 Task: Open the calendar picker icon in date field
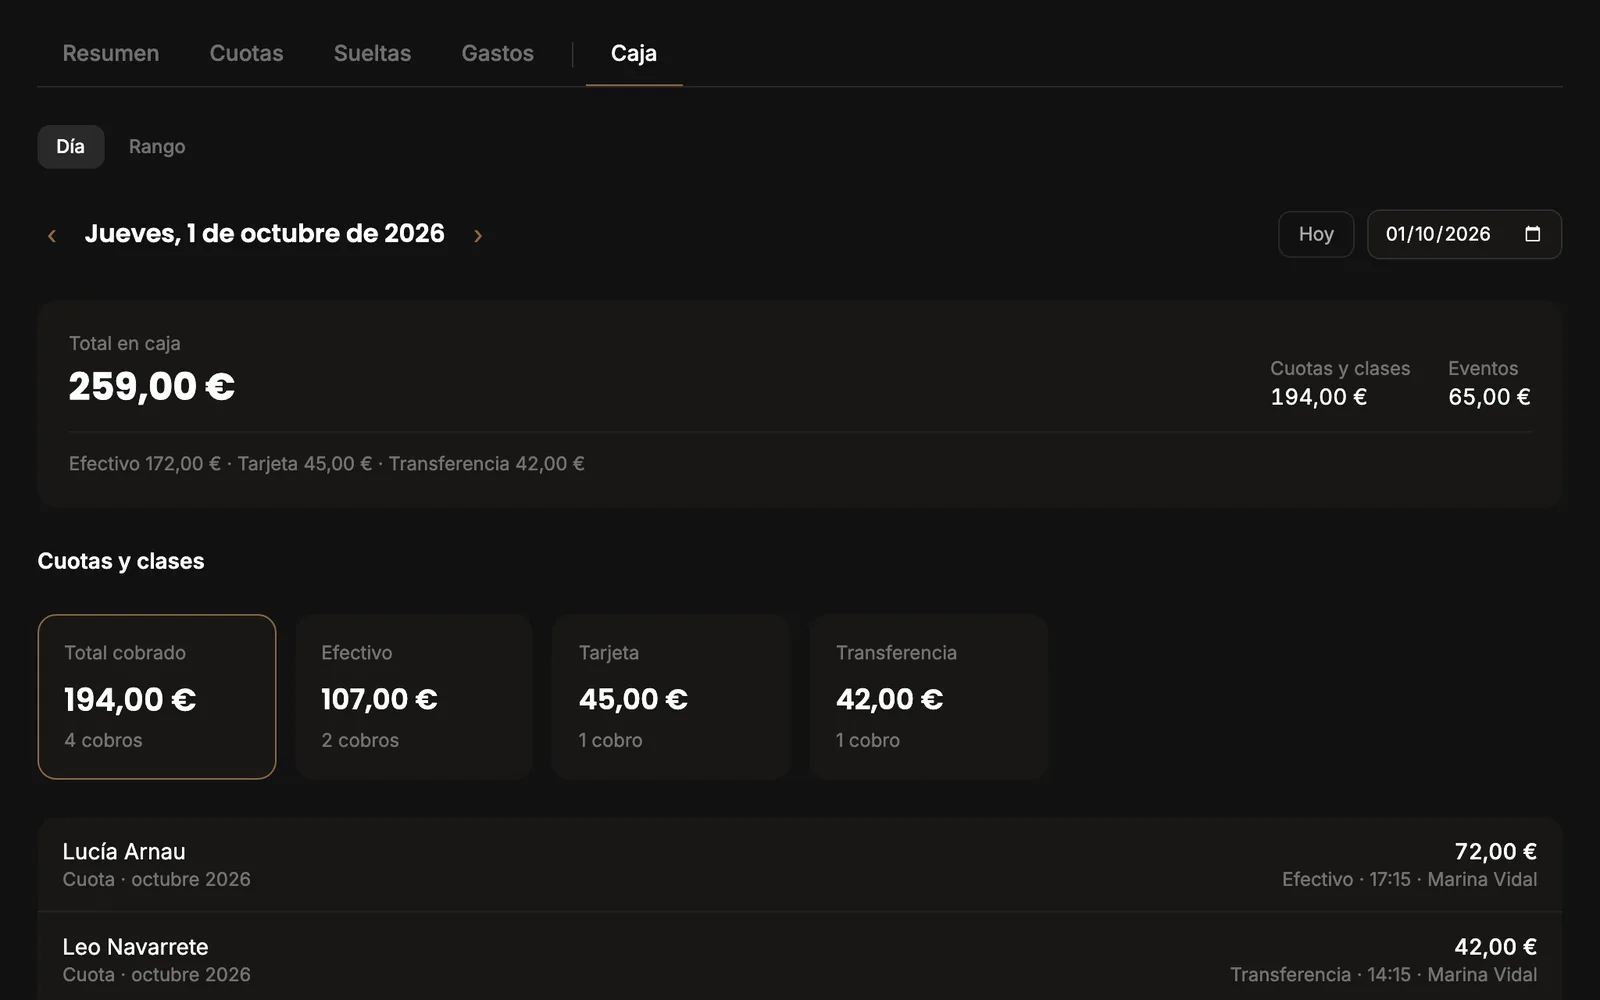(x=1532, y=234)
